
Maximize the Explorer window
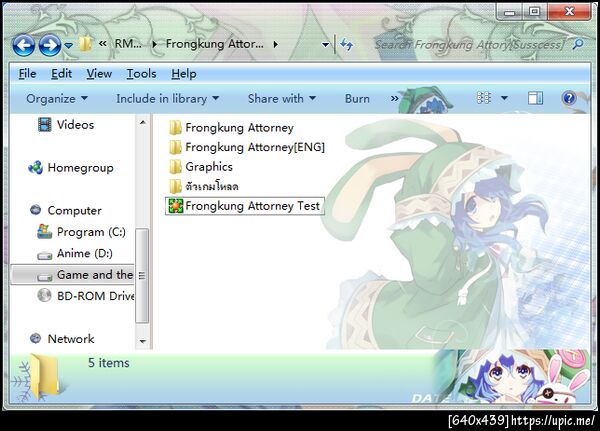click(534, 12)
